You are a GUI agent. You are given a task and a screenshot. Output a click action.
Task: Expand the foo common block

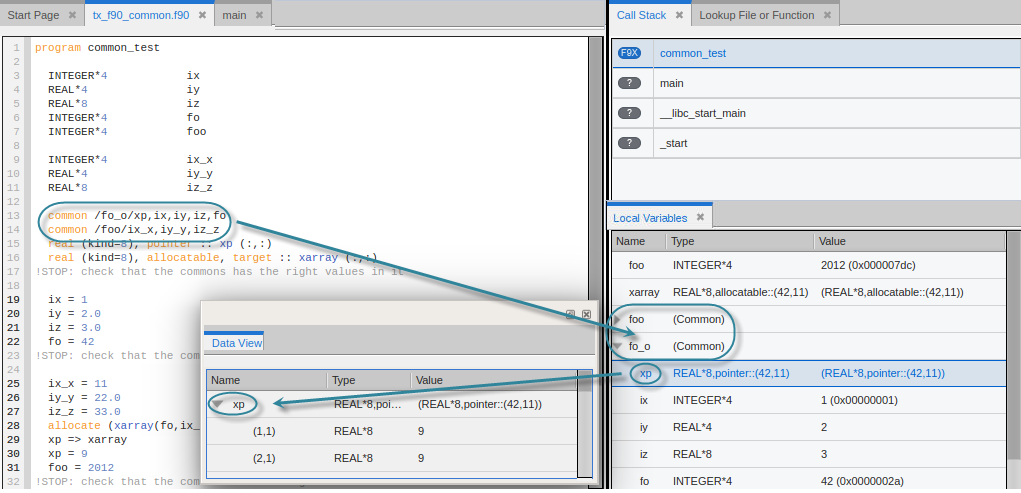[619, 320]
